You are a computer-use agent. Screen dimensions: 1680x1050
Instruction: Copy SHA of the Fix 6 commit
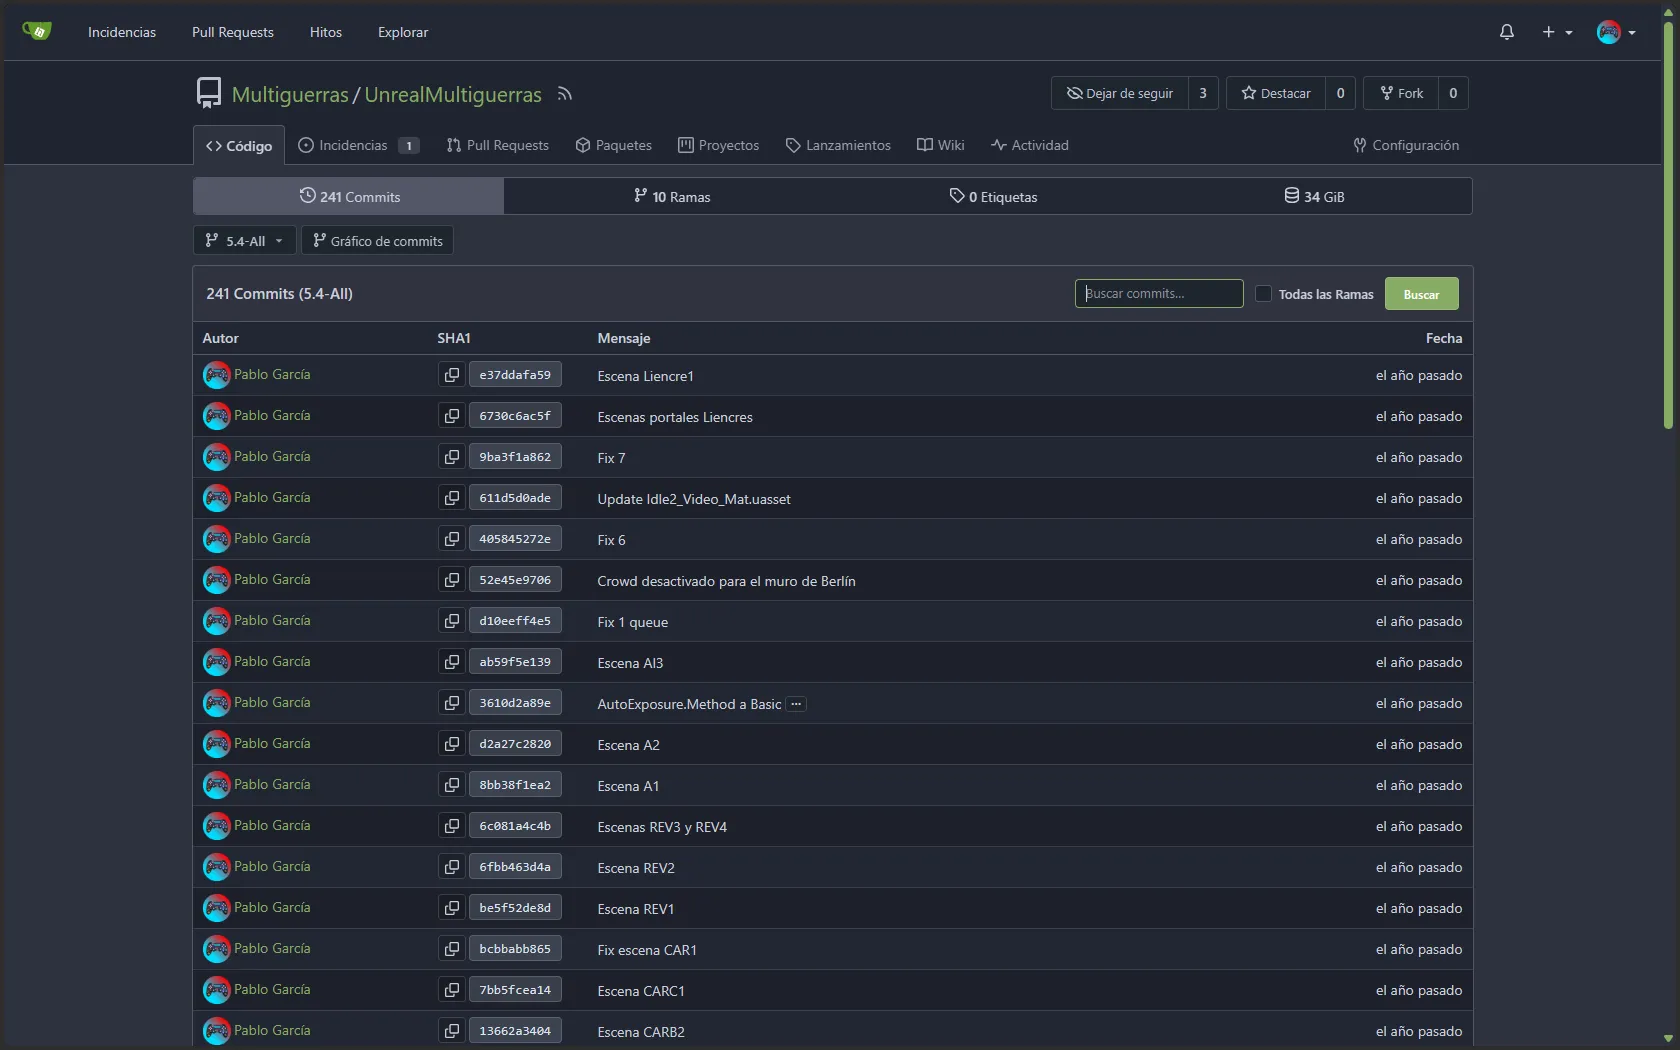(452, 539)
